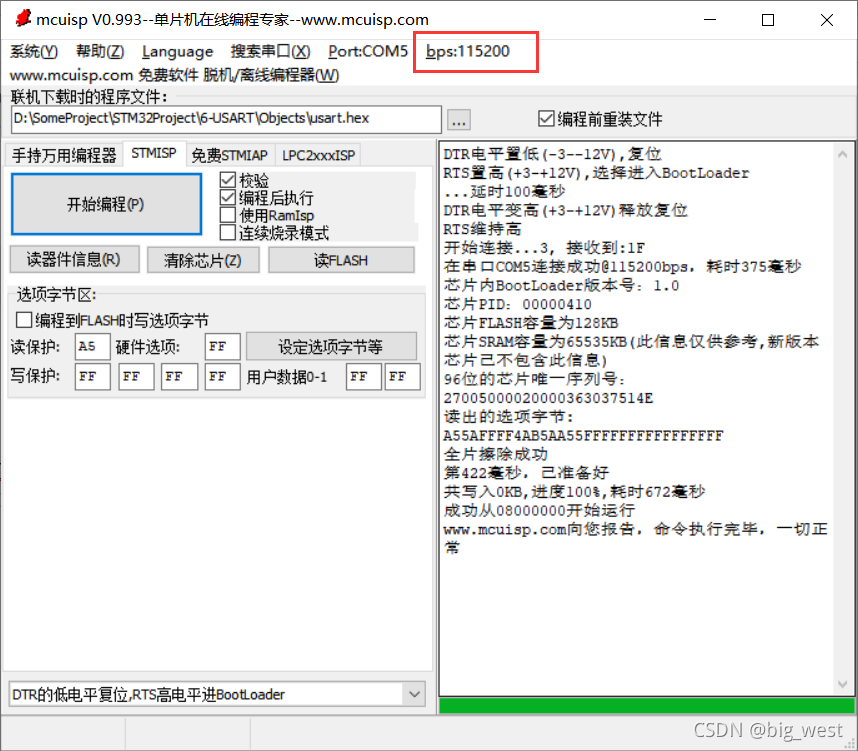Open the Port:COM5 menu
The height and width of the screenshot is (751, 858).
pyautogui.click(x=368, y=51)
